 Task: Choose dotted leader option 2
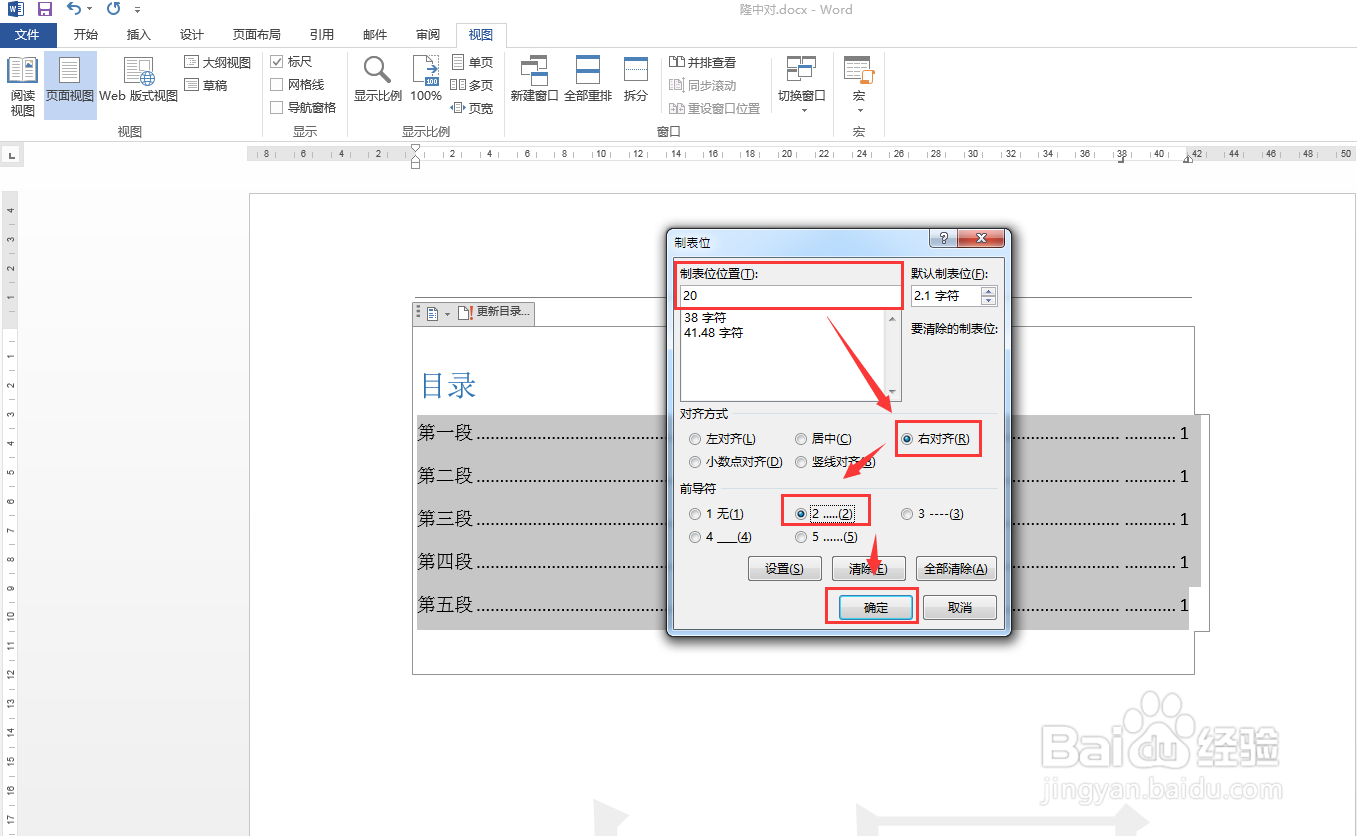(x=801, y=514)
